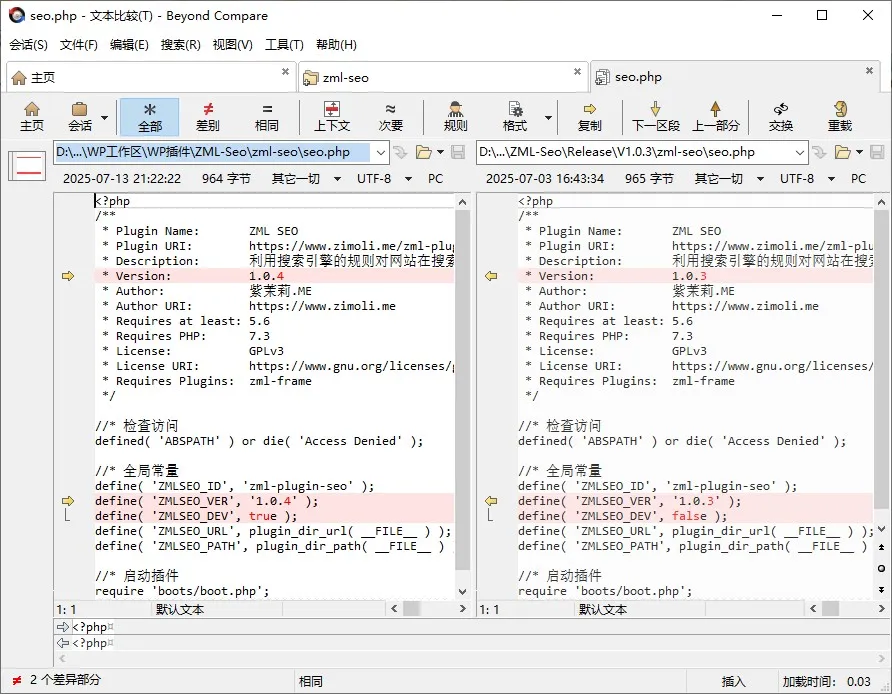Close the seo.php tab
The image size is (892, 694).
coord(869,71)
